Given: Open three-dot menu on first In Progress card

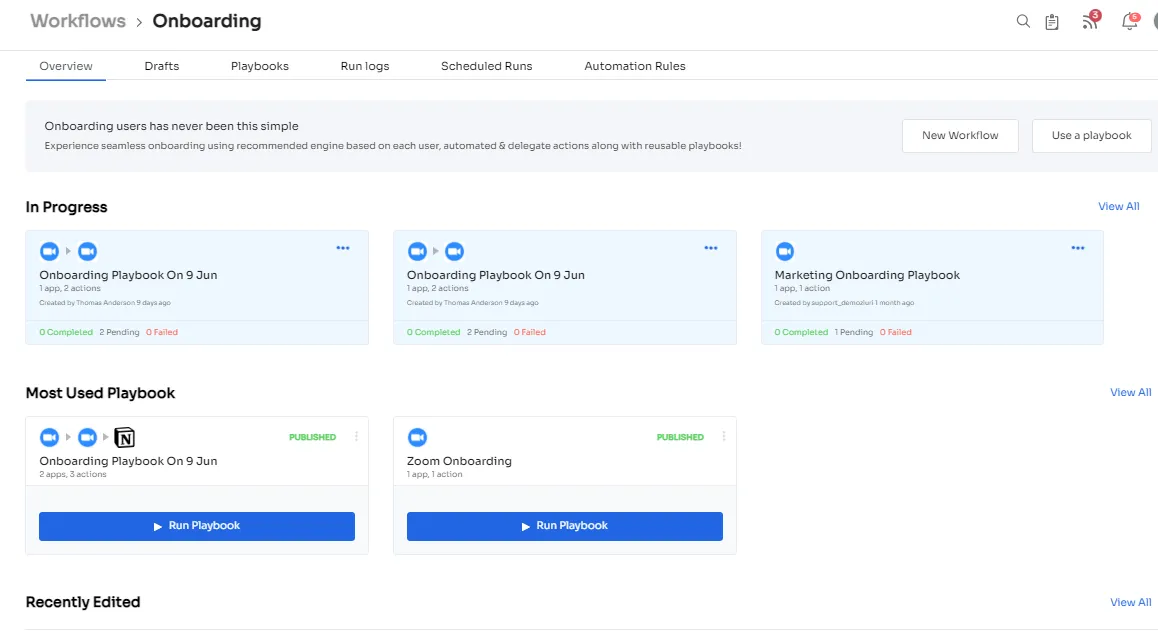Looking at the screenshot, I should (x=343, y=248).
